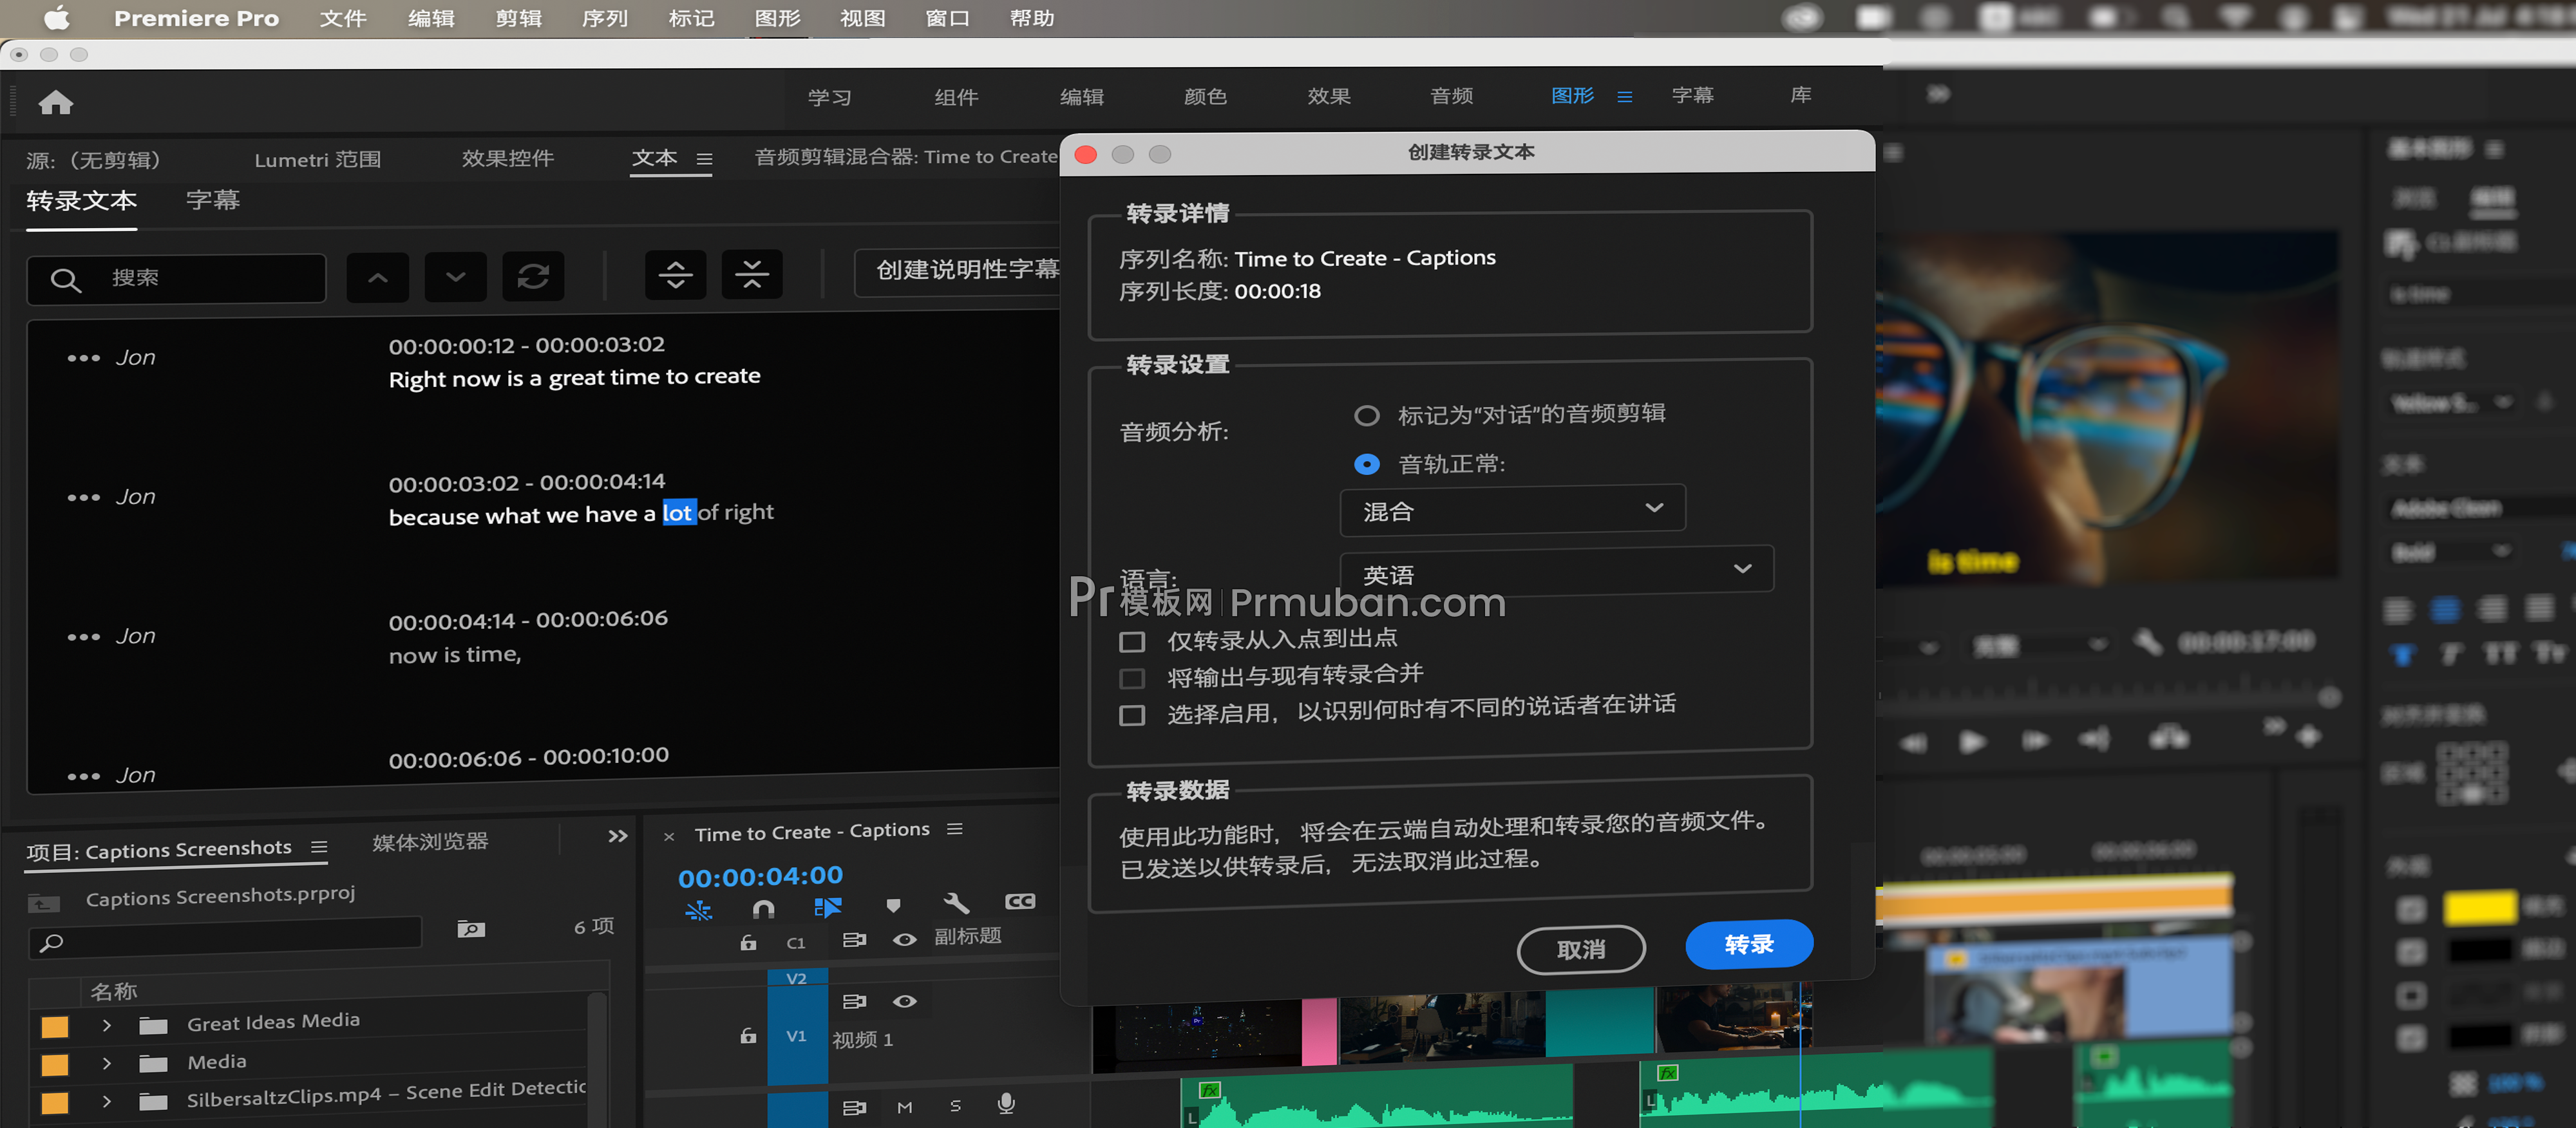The height and width of the screenshot is (1128, 2576).
Task: Mute the audio track with the M button
Action: coord(904,1107)
